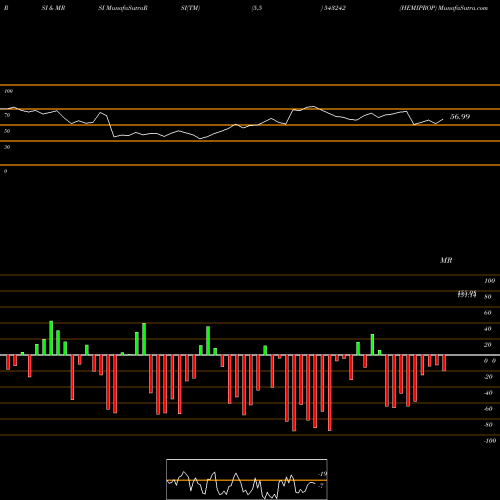This screenshot has width=500, height=500.
Task: Click the MR axis label -60
Action: pos(488,409)
